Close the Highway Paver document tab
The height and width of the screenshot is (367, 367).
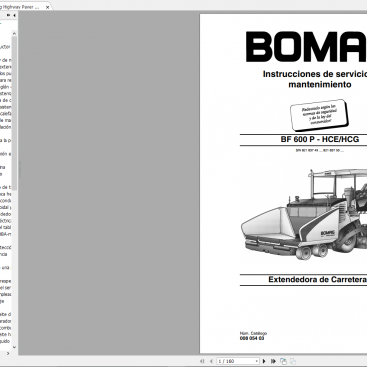pos(47,7)
